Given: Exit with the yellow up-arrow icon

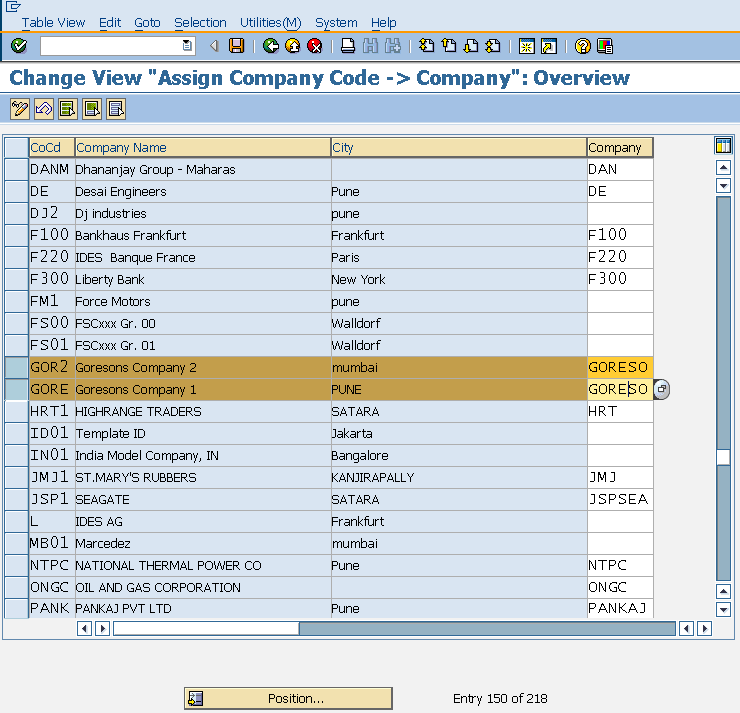Looking at the screenshot, I should (293, 46).
